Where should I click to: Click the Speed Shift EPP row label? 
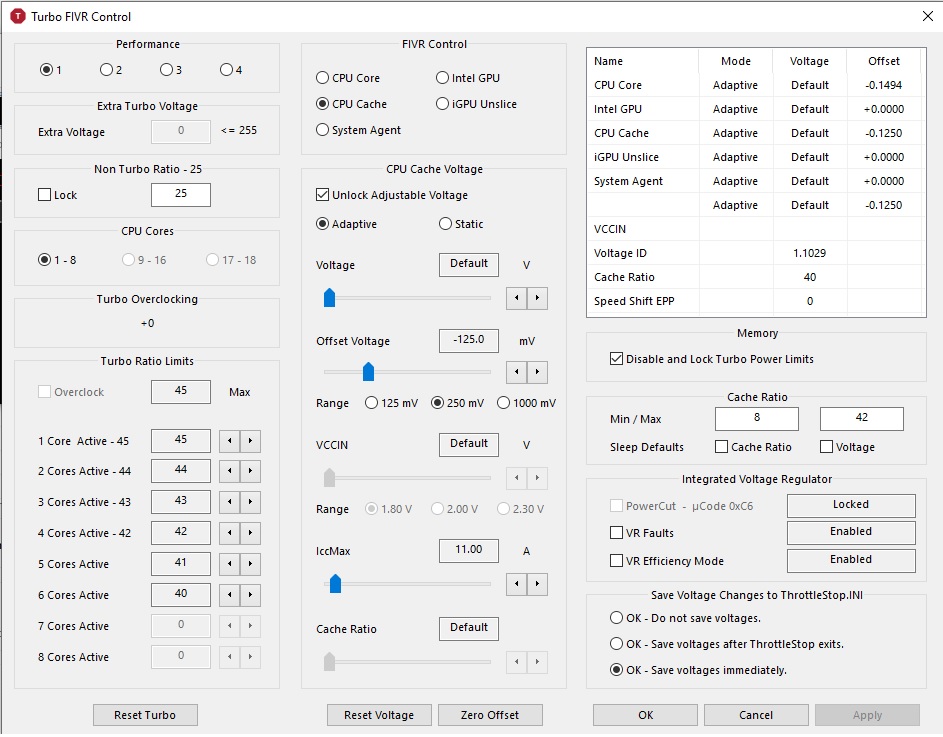tap(634, 301)
